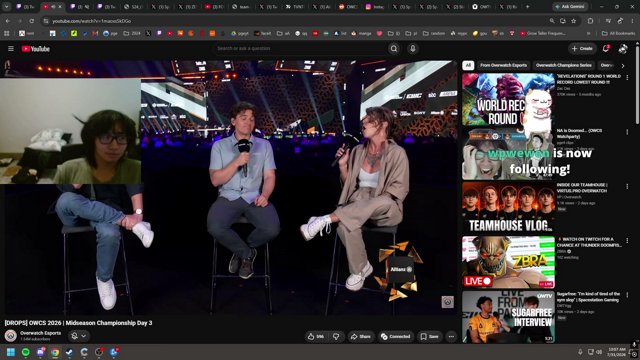Click the Create button
The image size is (640, 360).
582,49
